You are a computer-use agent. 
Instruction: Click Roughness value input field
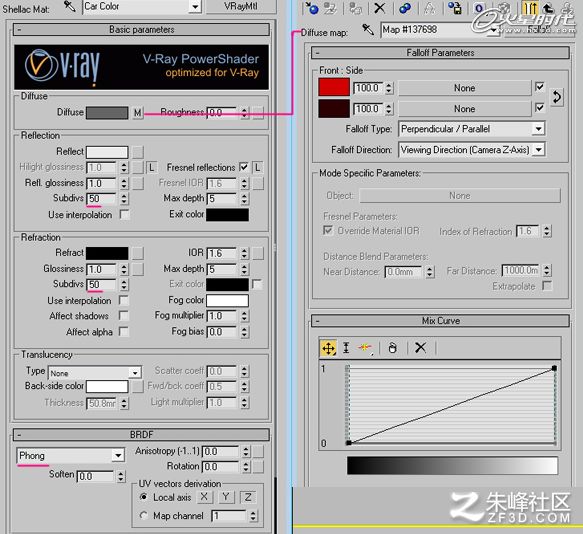(222, 113)
